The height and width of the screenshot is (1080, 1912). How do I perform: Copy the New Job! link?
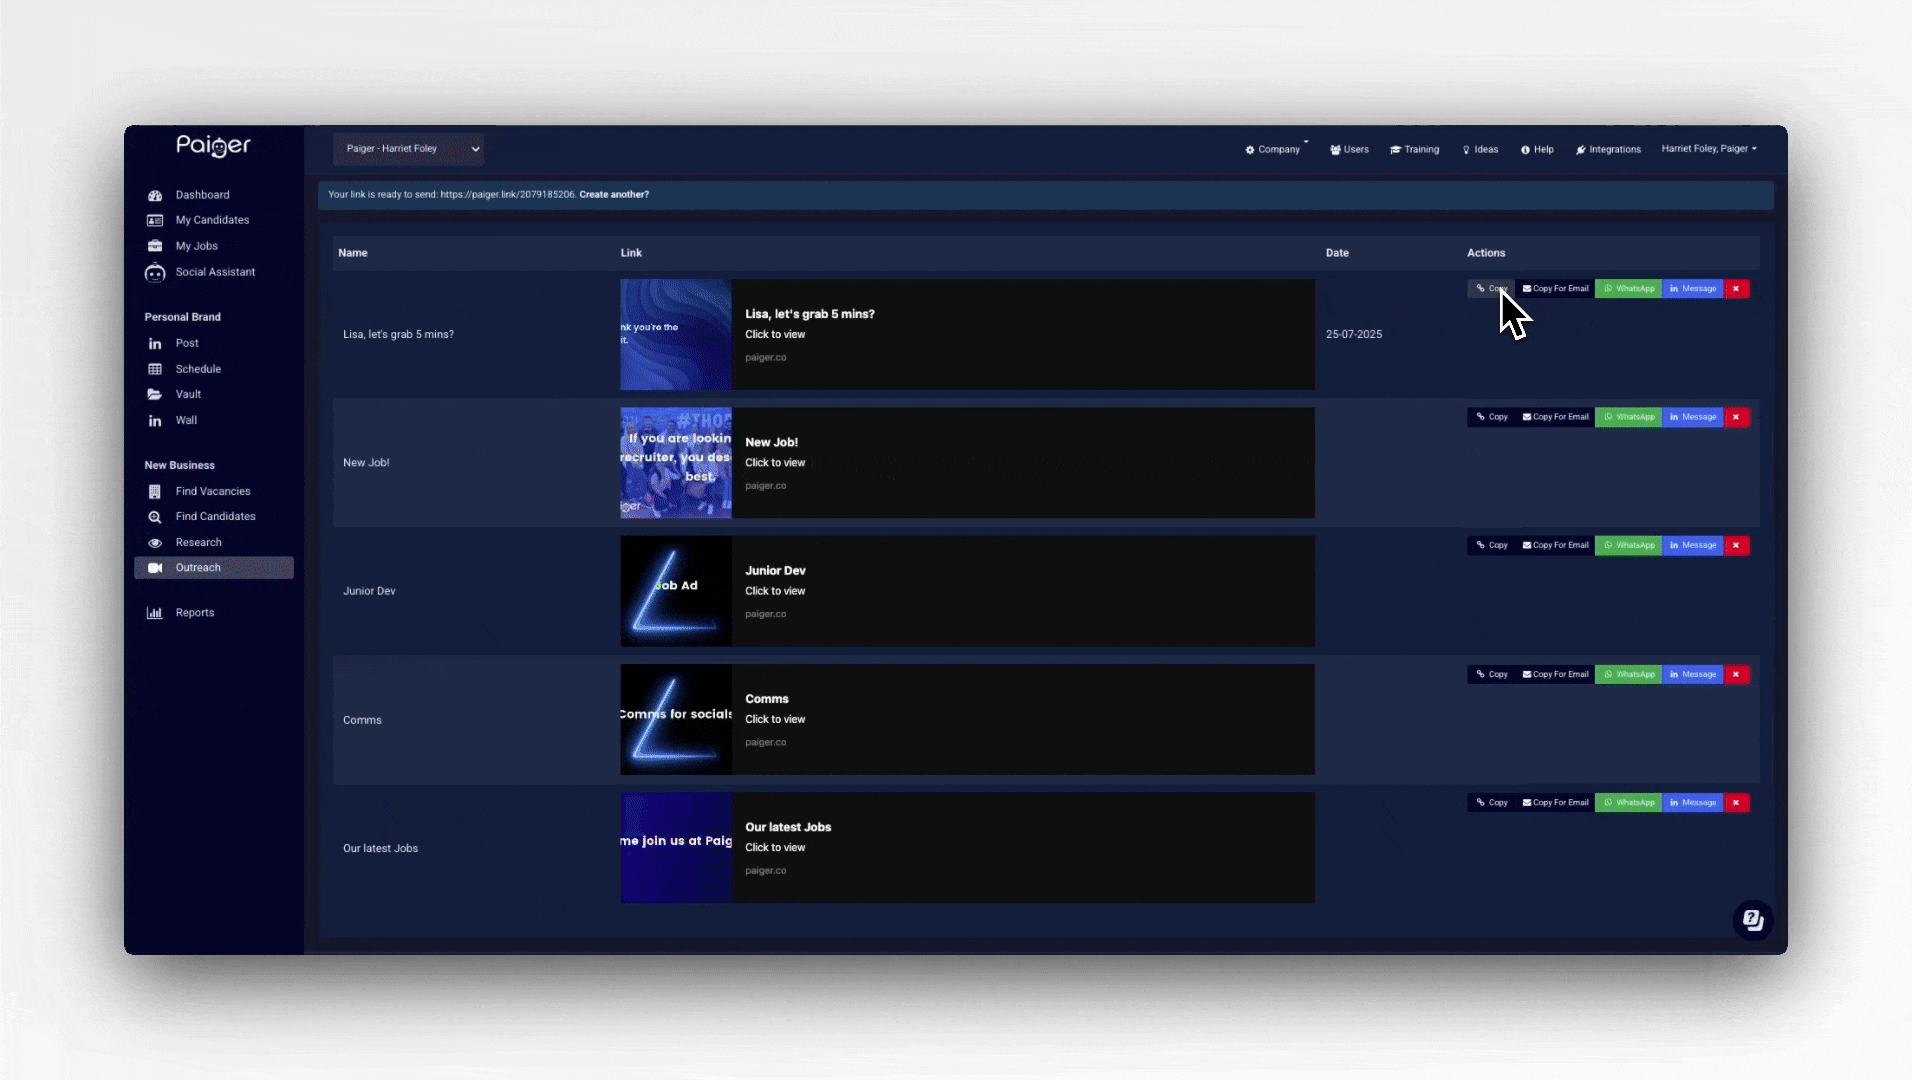[x=1491, y=417]
